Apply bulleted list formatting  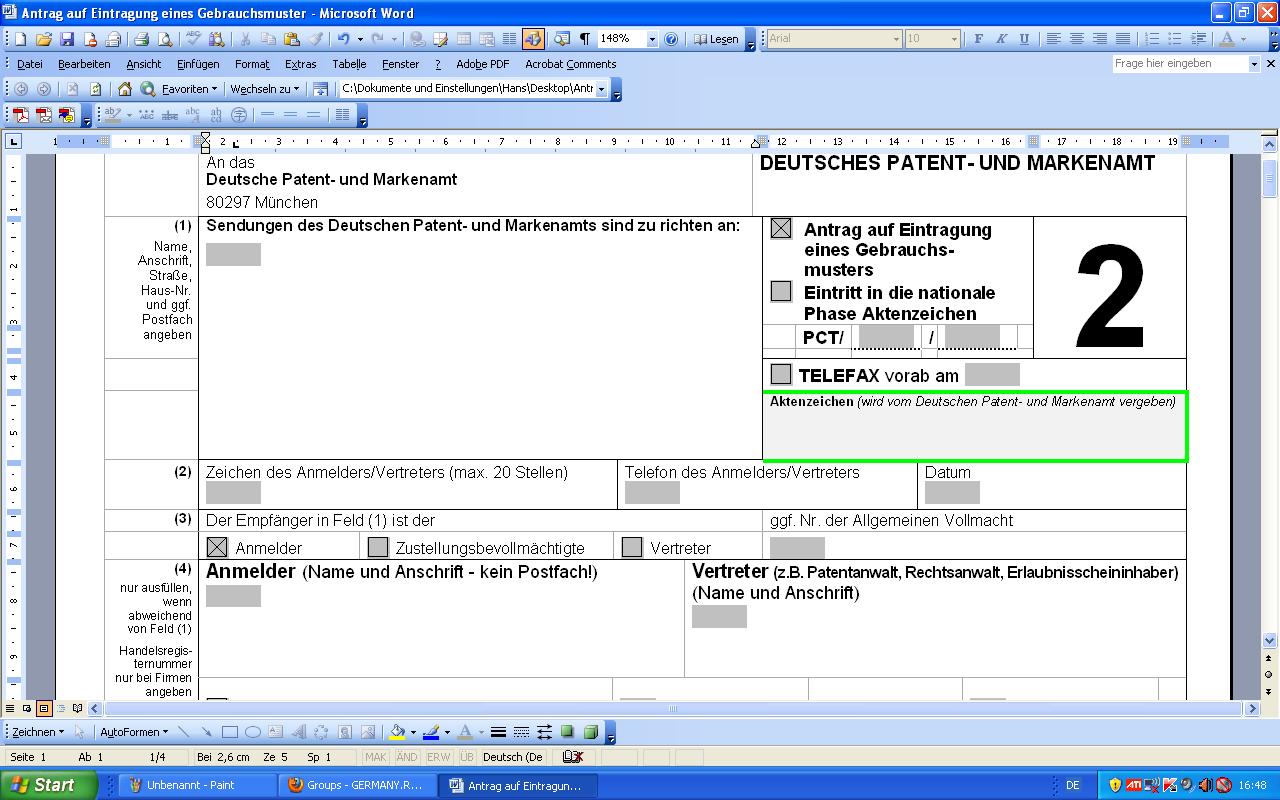1175,39
